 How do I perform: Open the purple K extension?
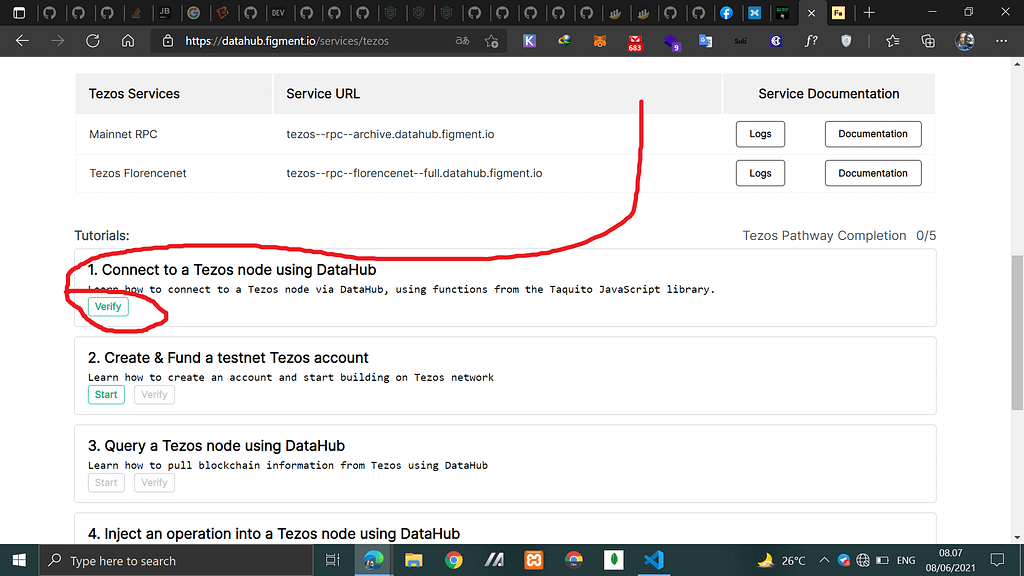pos(530,41)
